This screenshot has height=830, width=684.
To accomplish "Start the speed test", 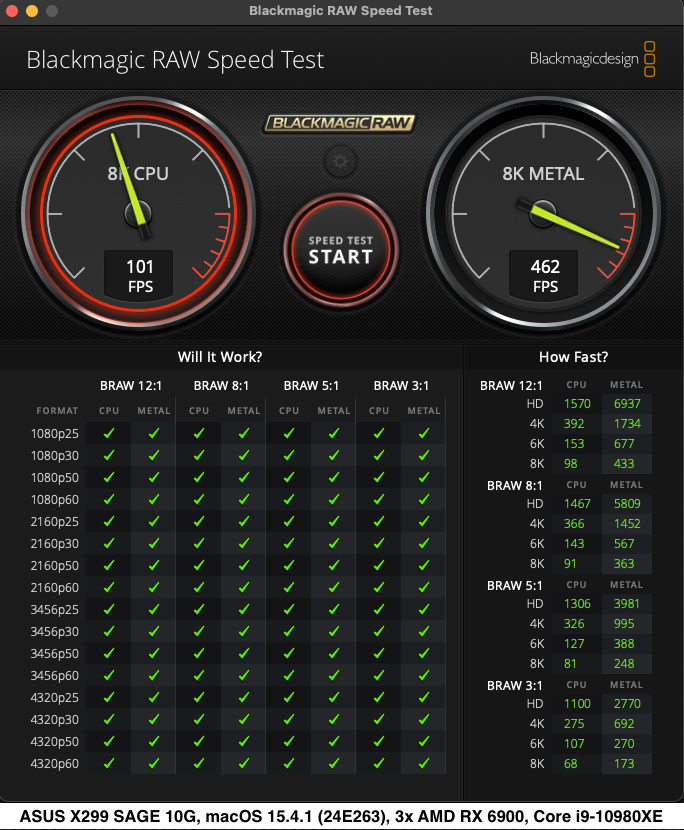I will click(x=340, y=249).
